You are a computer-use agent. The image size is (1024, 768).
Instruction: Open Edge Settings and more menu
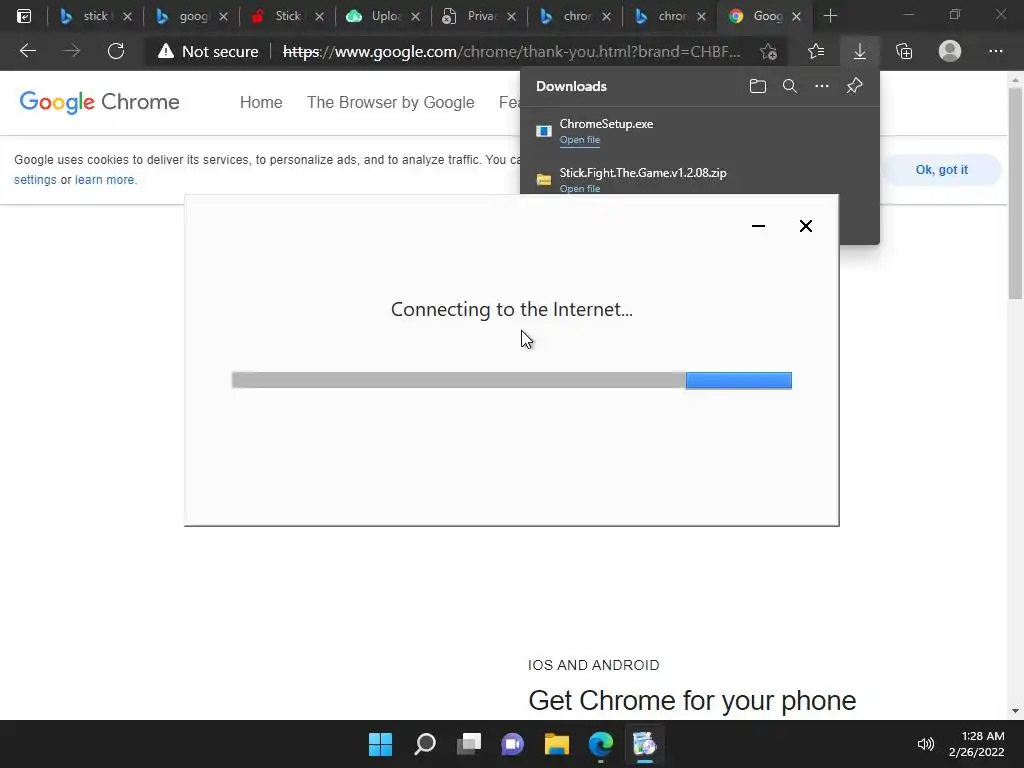click(995, 51)
